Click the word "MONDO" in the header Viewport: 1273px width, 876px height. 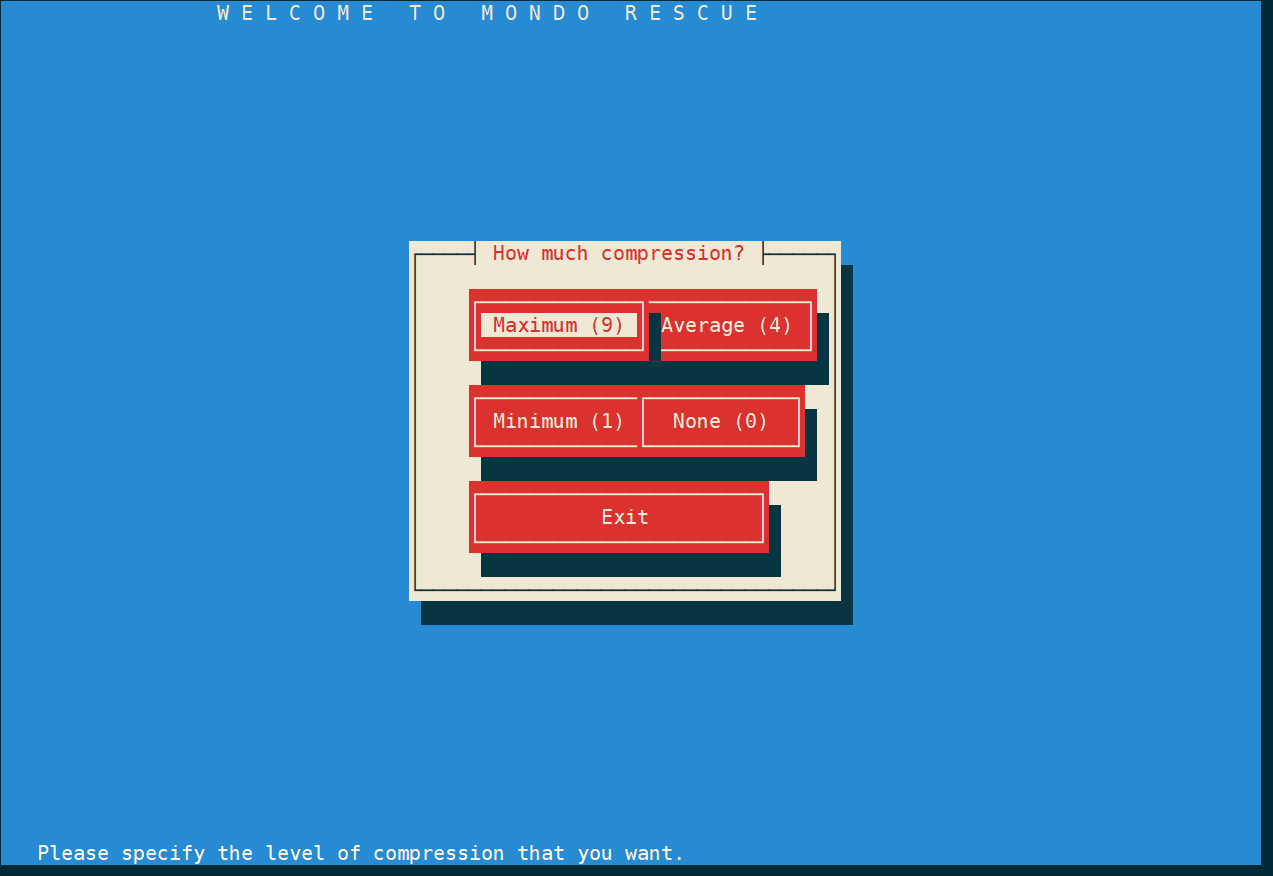(537, 13)
